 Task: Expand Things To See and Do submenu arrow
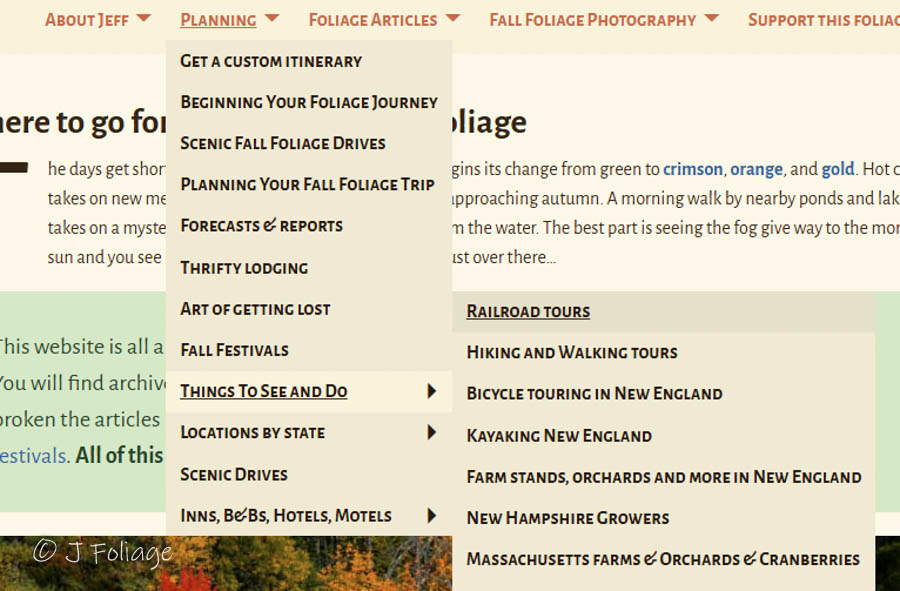tap(432, 391)
